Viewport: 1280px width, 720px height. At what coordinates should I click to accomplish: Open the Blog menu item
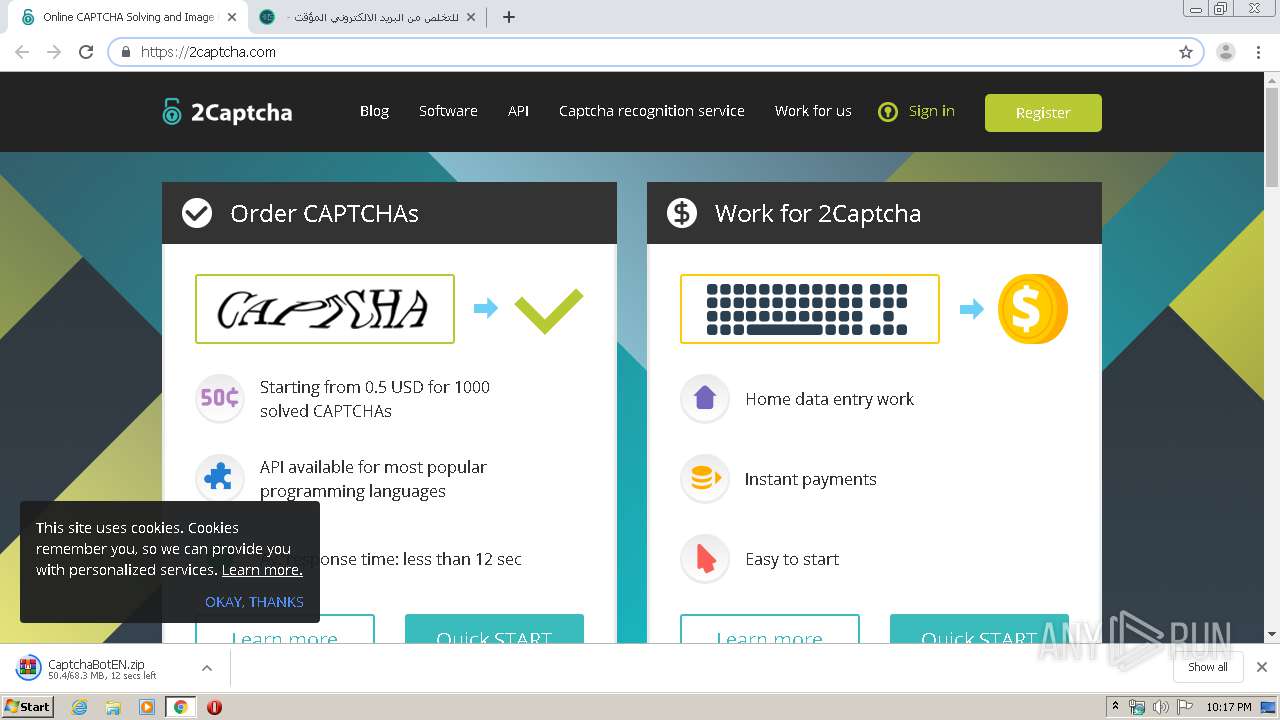tap(374, 111)
